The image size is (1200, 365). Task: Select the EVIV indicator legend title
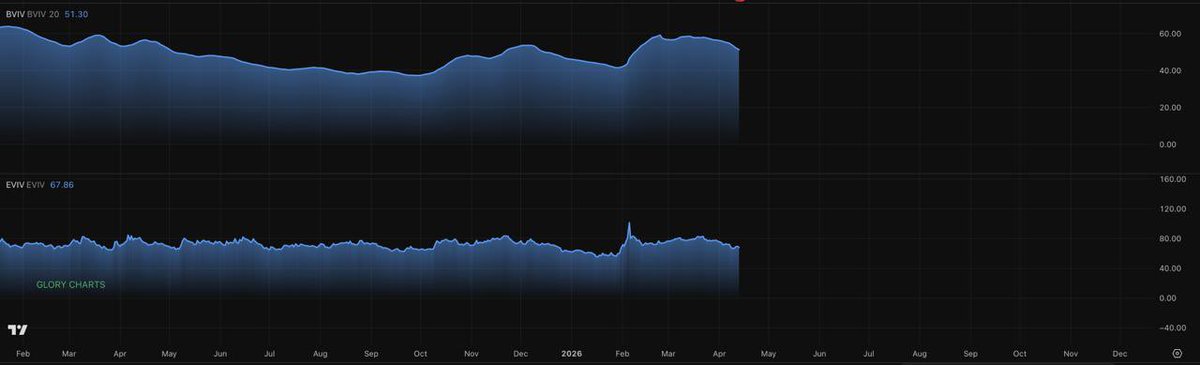click(x=14, y=185)
